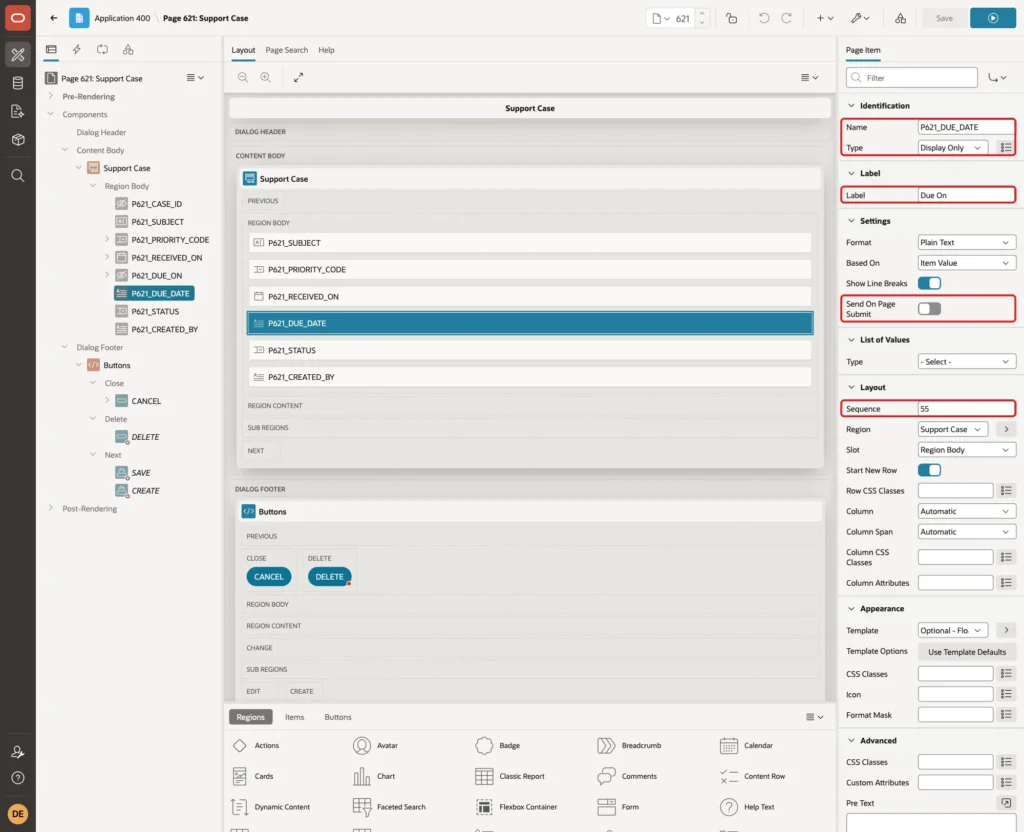1024x832 pixels.
Task: Open the Page Search tab
Action: [x=286, y=50]
